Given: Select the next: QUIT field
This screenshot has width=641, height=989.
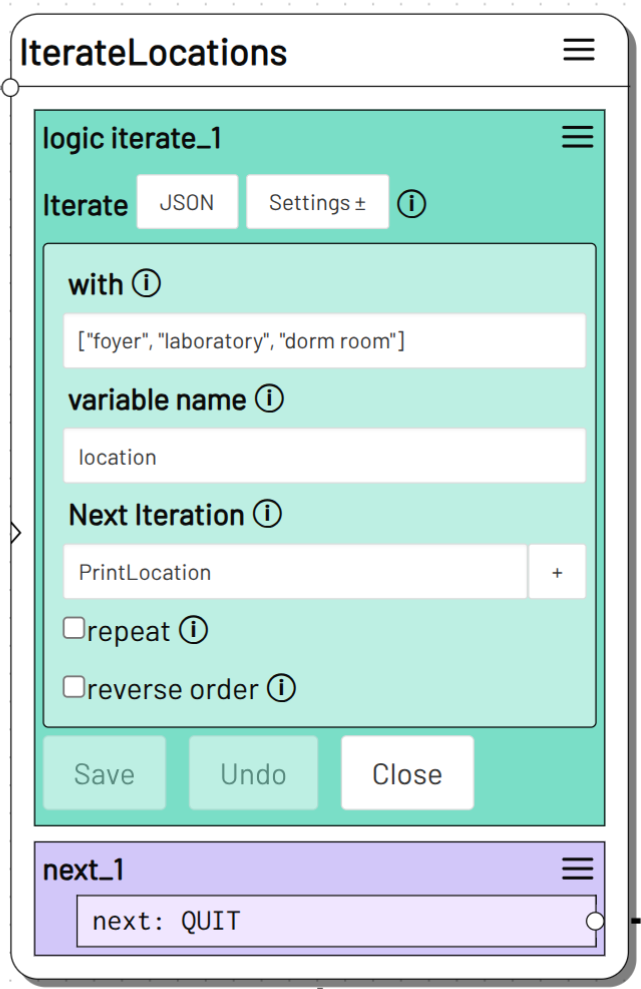Looking at the screenshot, I should (335, 921).
